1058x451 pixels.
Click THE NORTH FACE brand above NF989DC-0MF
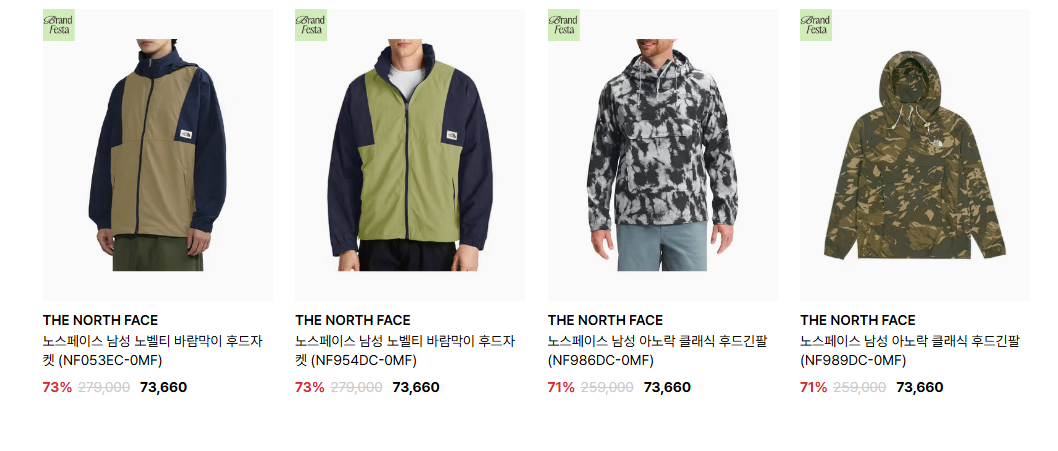click(x=858, y=320)
